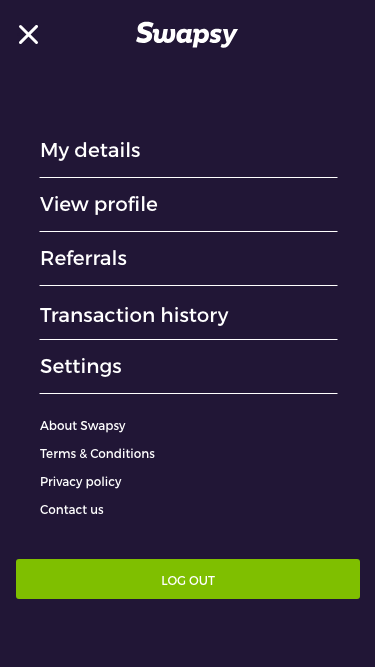The width and height of the screenshot is (375, 667).
Task: Read About Swapsy
Action: pos(82,426)
